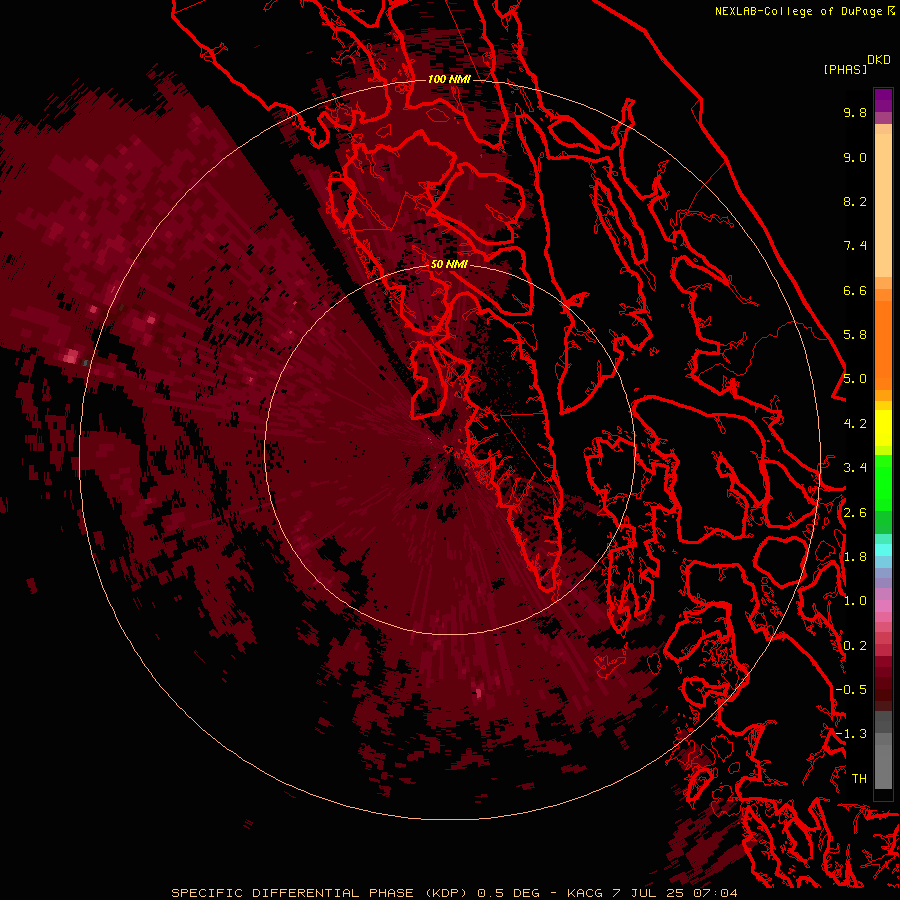This screenshot has width=900, height=900.
Task: Click the DKD product label
Action: point(879,60)
